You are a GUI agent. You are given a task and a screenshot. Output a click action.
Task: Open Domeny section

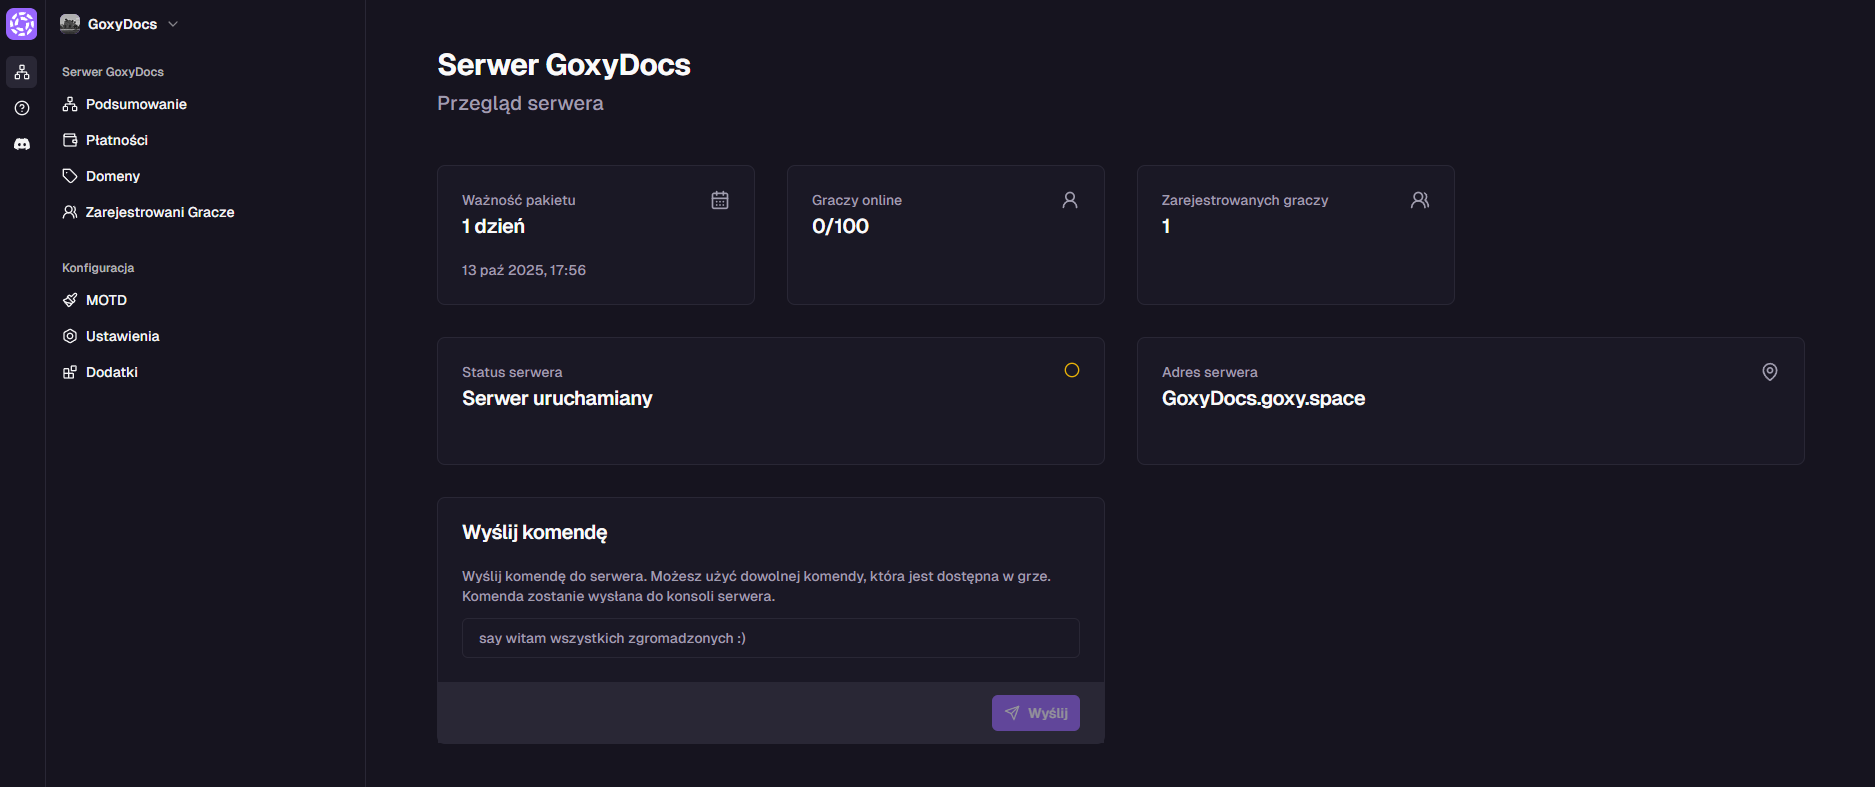point(112,176)
